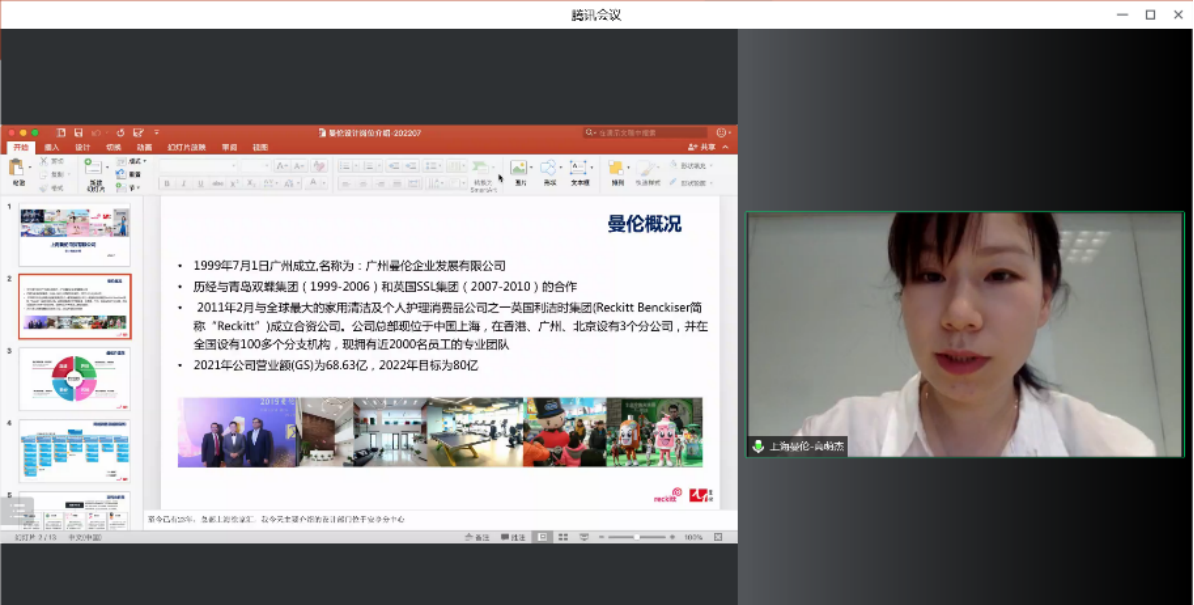Click the Cut scissors icon
This screenshot has height=605, width=1194.
coord(44,161)
